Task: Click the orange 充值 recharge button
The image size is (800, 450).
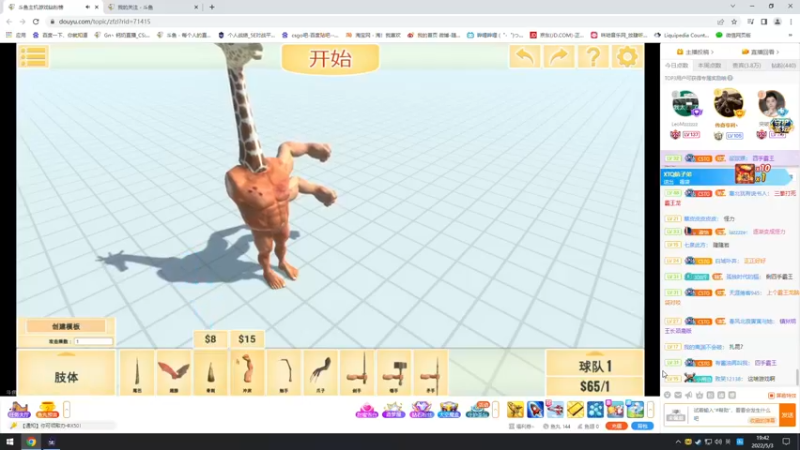Action: coord(616,426)
